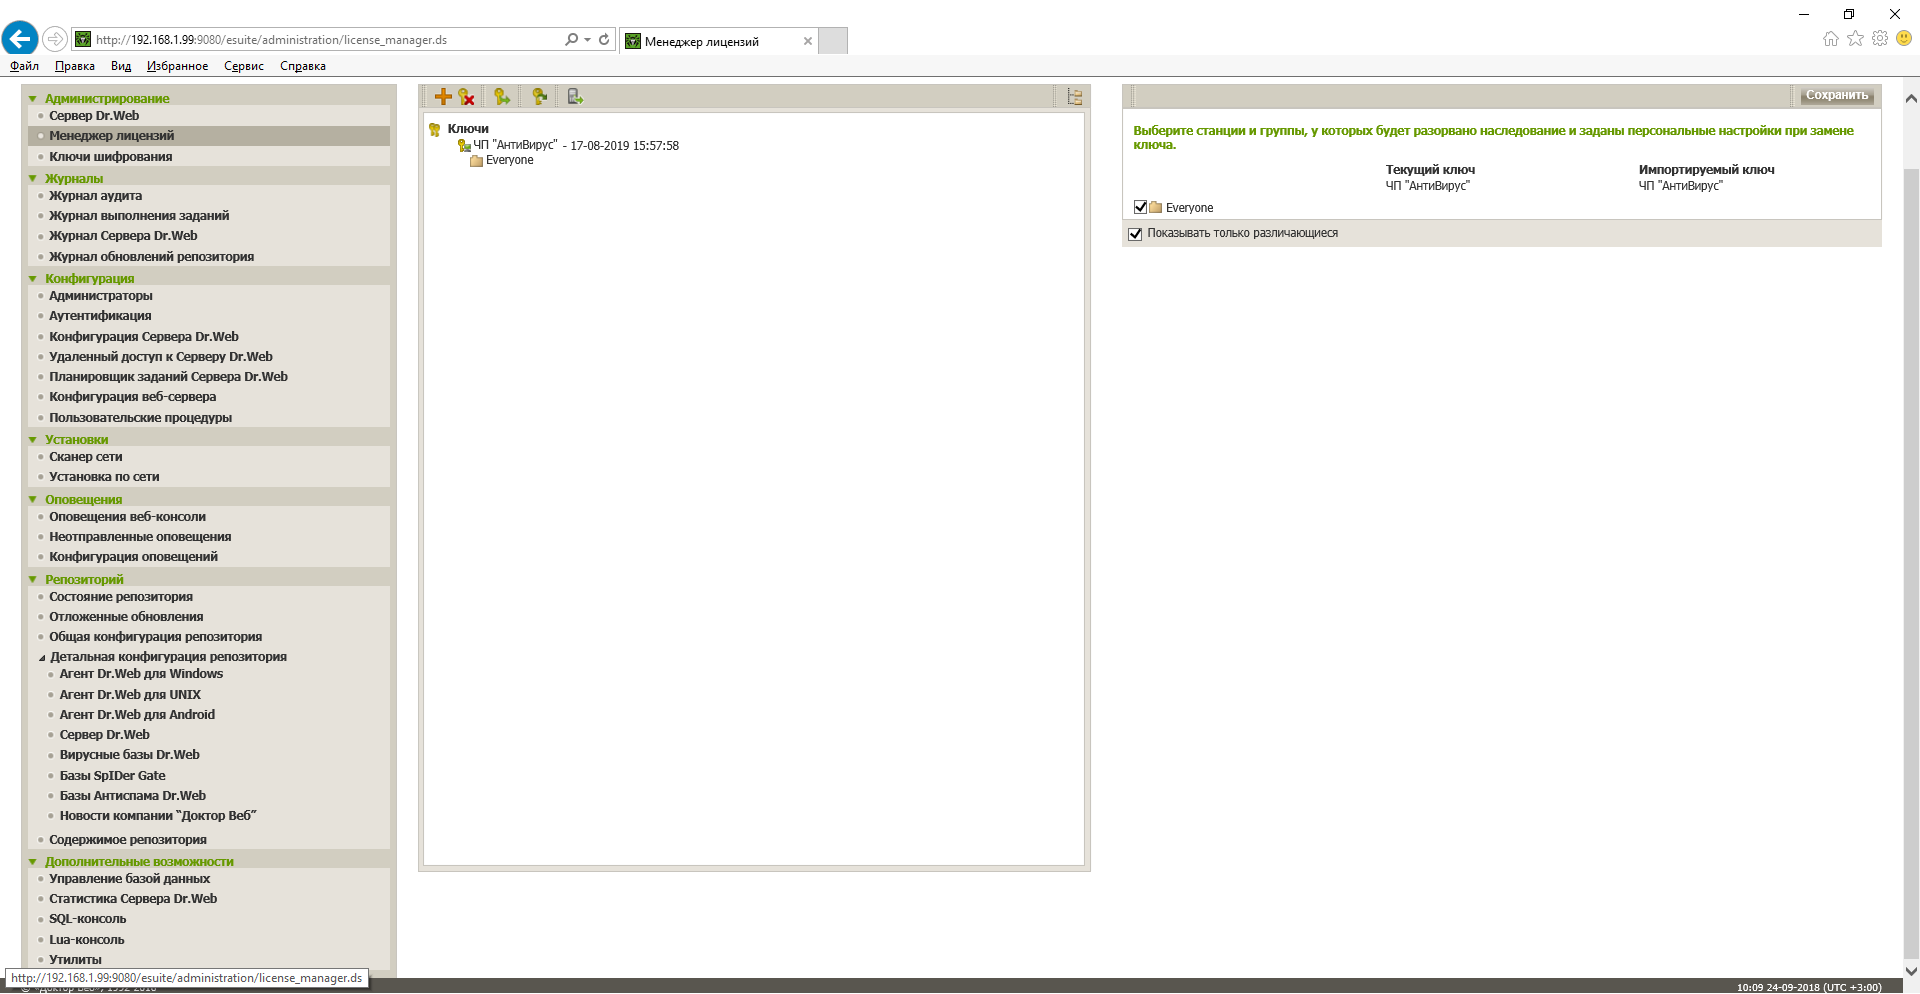
Task: Open Планировщик заданий Сервера Dr.Web
Action: (x=169, y=377)
